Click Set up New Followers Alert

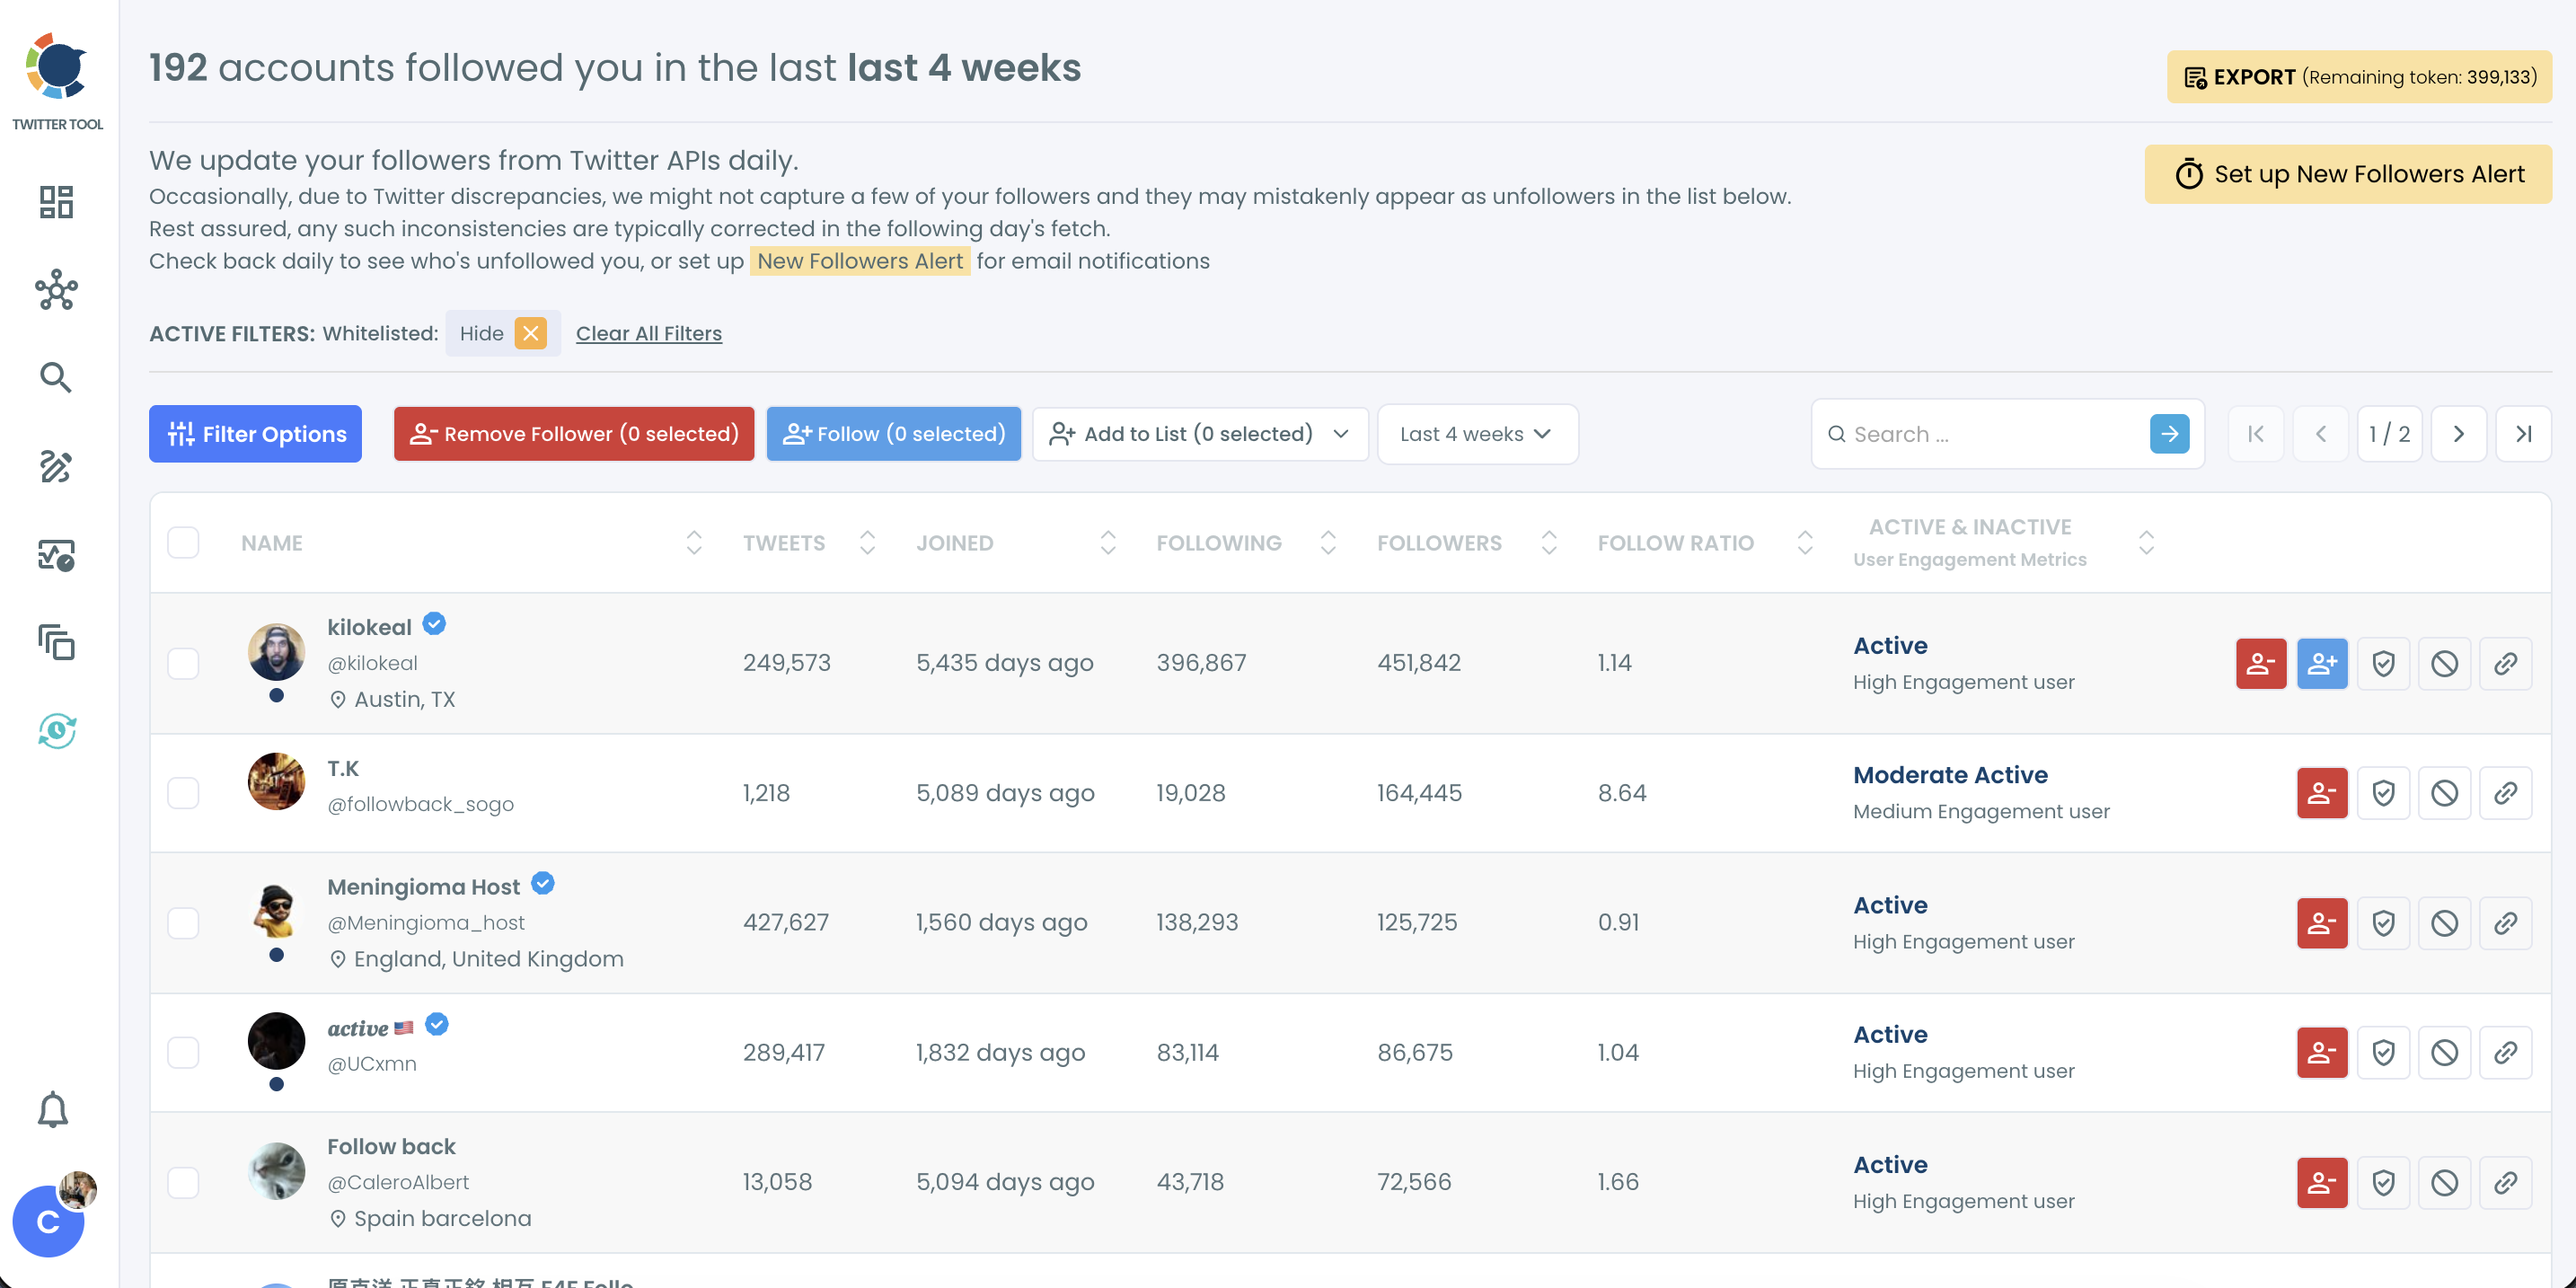click(x=2348, y=174)
